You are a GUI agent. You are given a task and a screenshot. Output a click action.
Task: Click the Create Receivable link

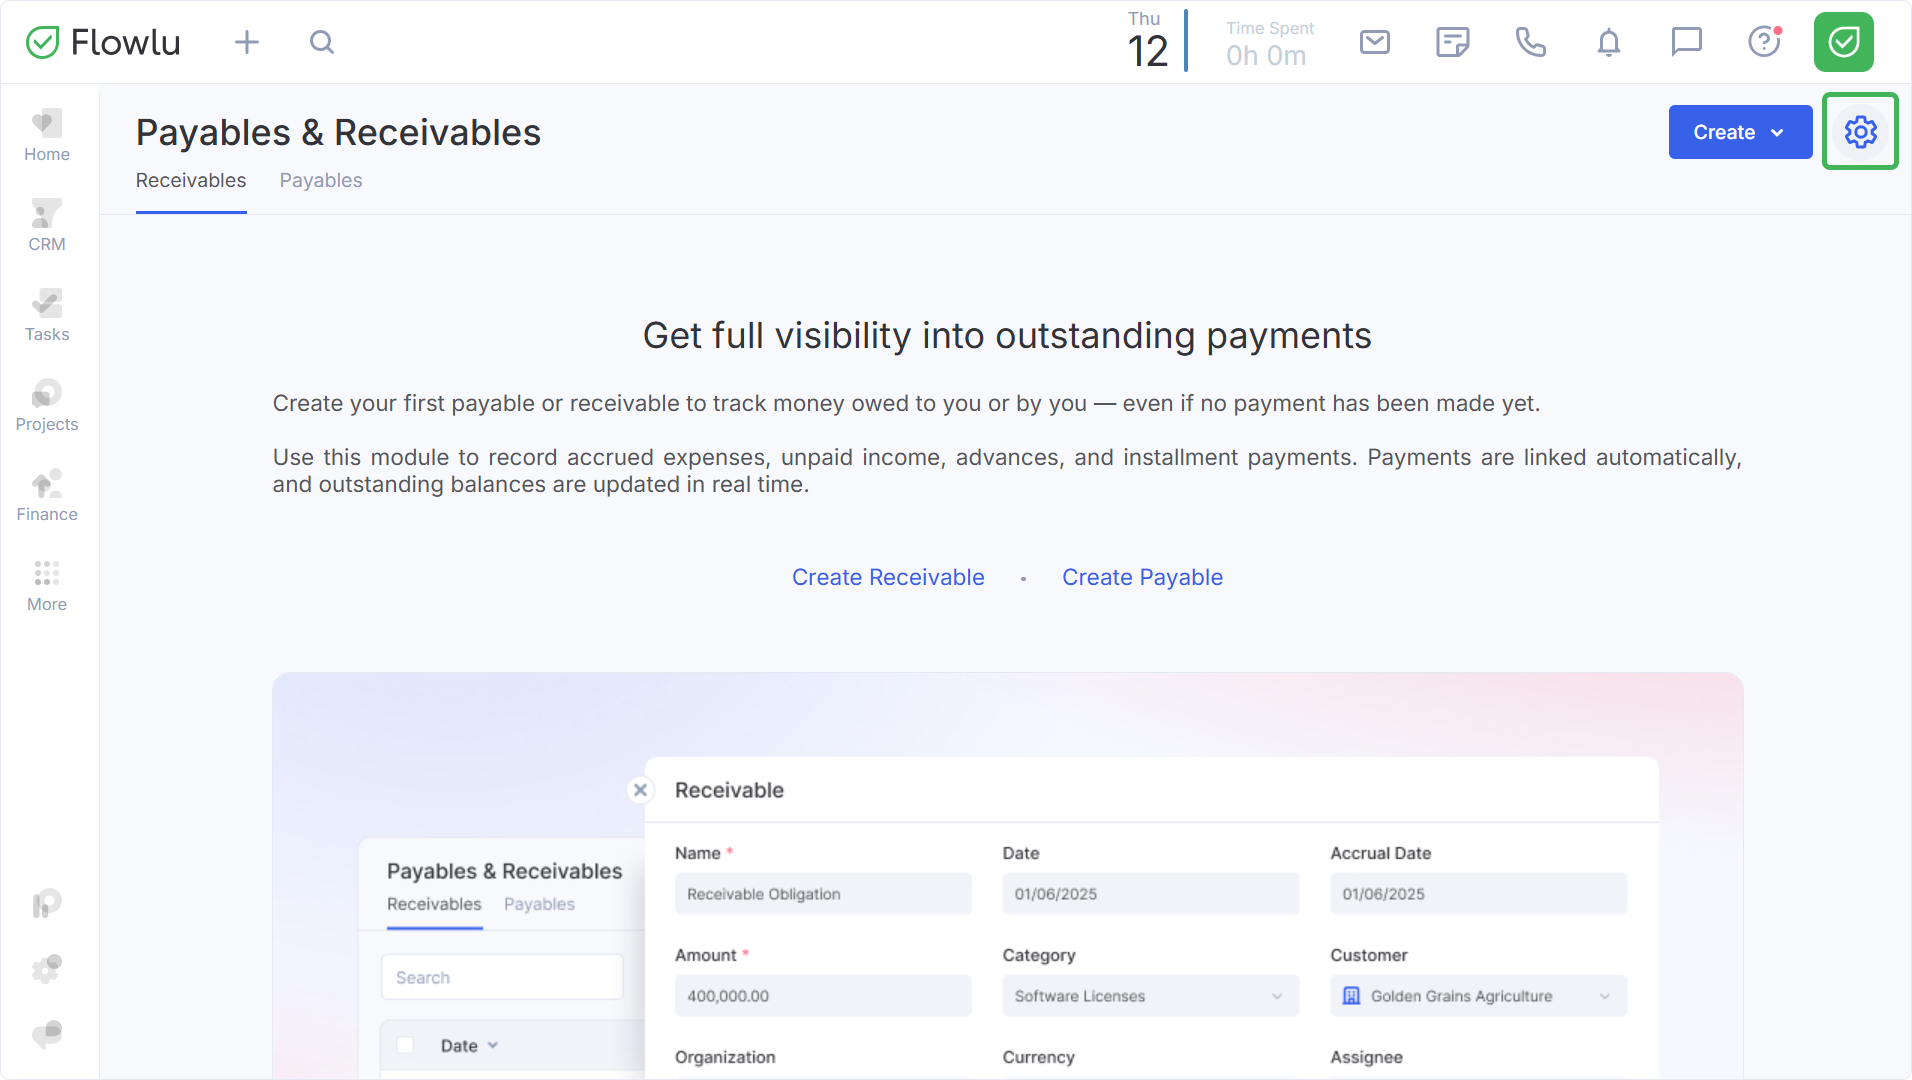888,577
